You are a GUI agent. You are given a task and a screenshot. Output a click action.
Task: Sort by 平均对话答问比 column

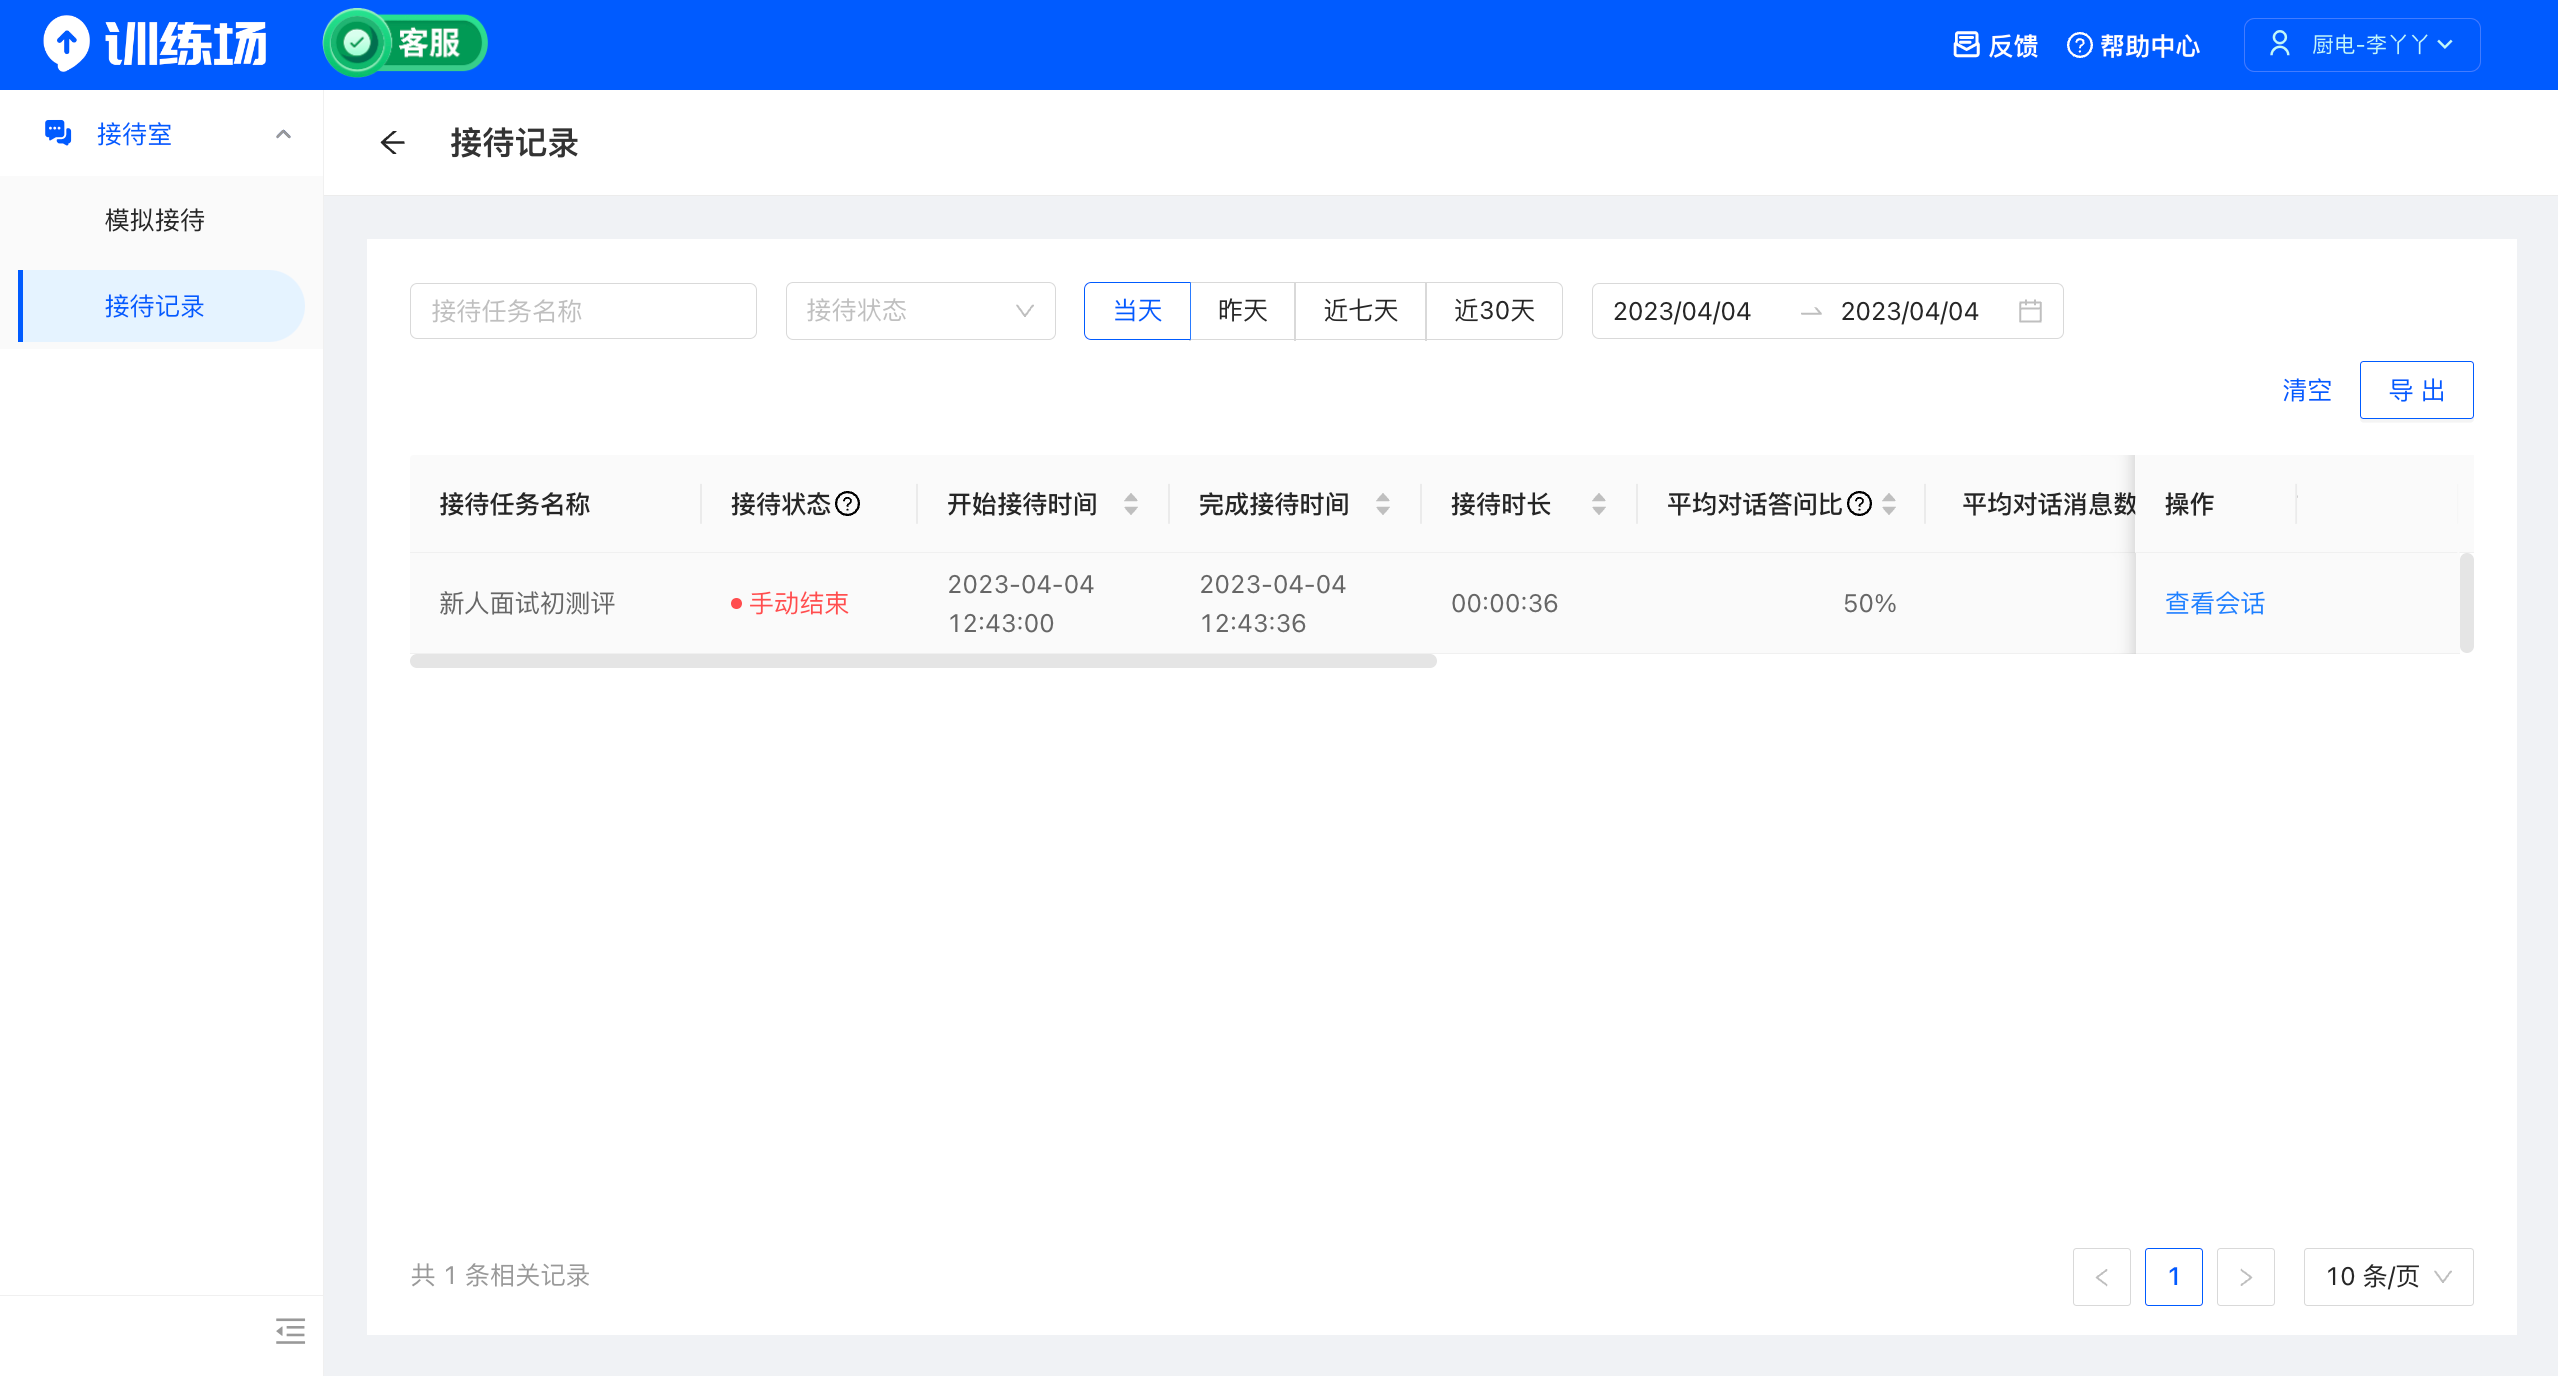[1889, 504]
